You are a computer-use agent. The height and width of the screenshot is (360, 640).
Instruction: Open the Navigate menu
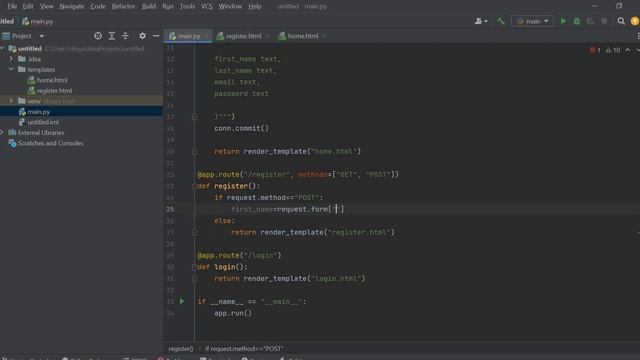(x=71, y=6)
